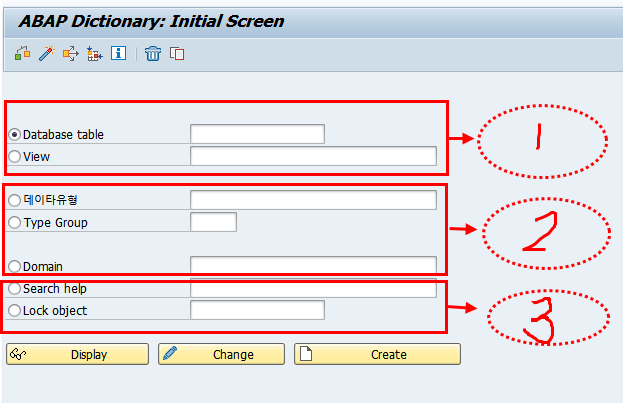Viewport: 623px width, 403px height.
Task: Focus the Lock object input field
Action: pos(257,310)
